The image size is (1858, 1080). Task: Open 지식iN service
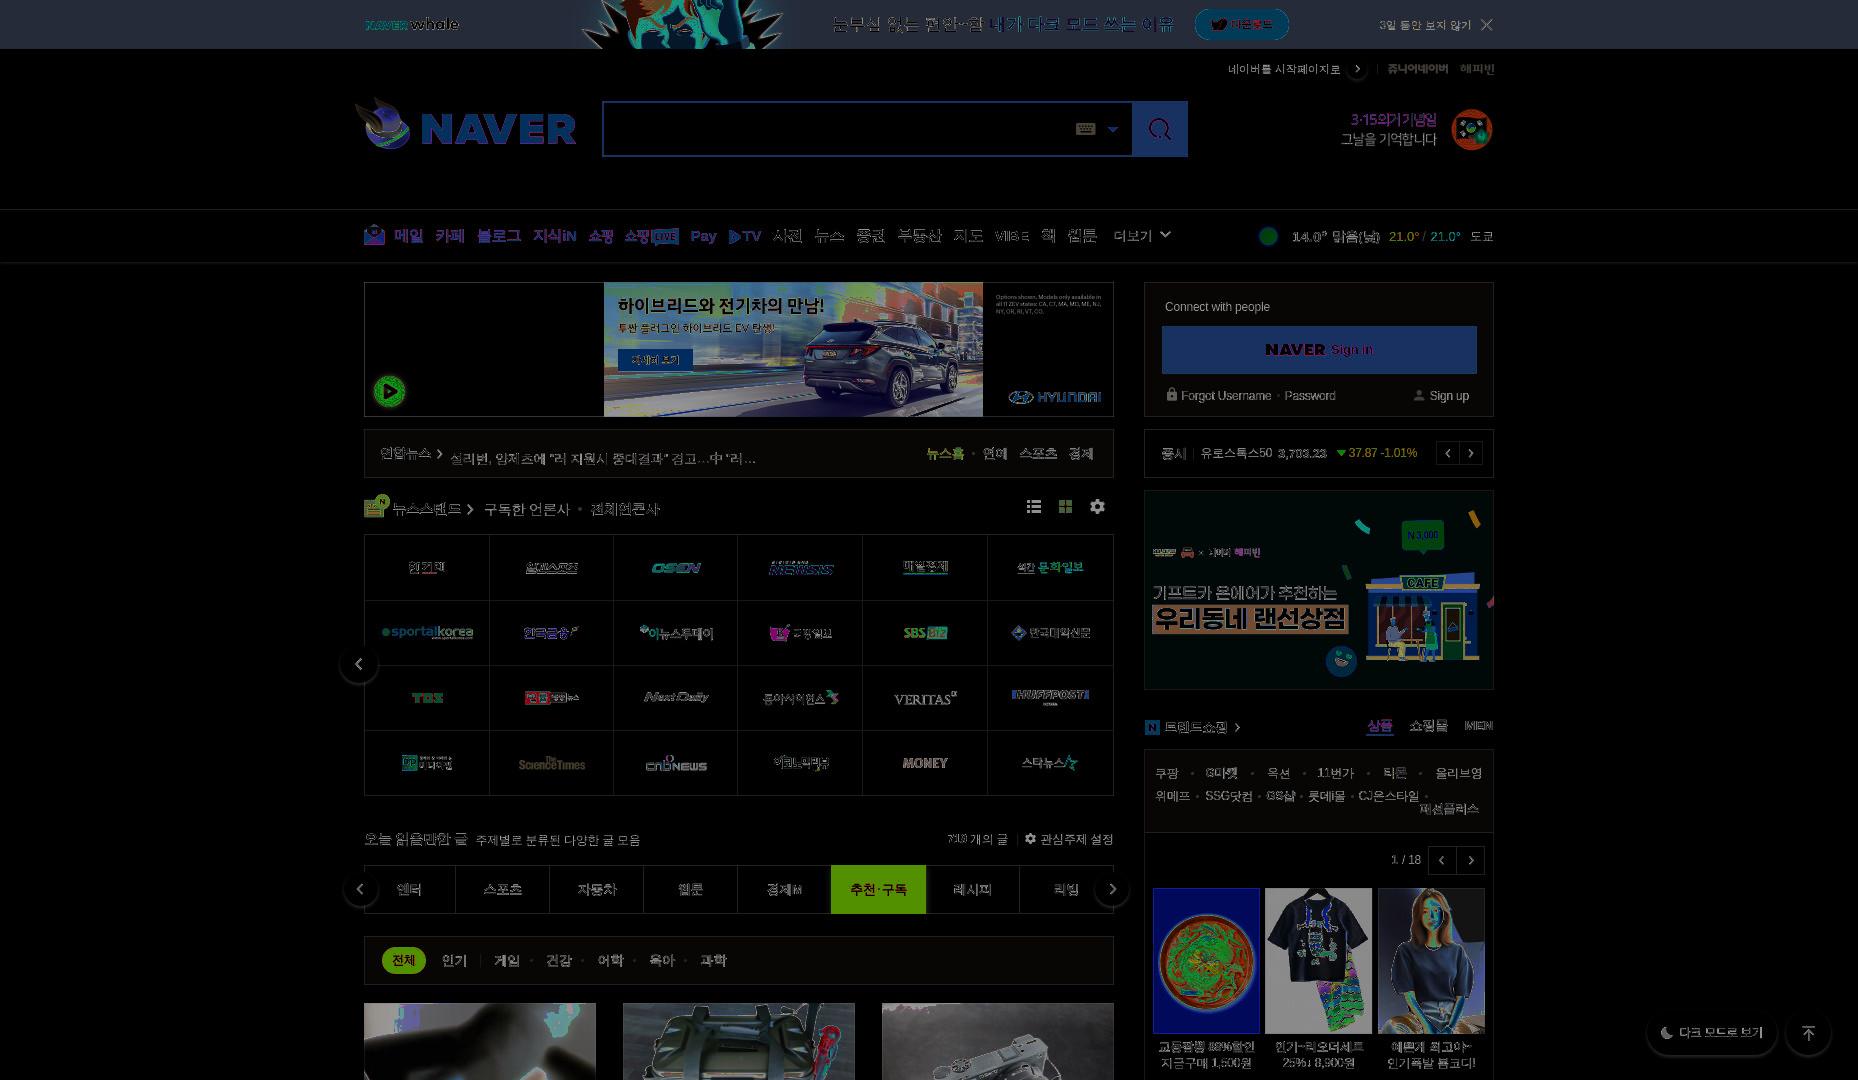[554, 236]
